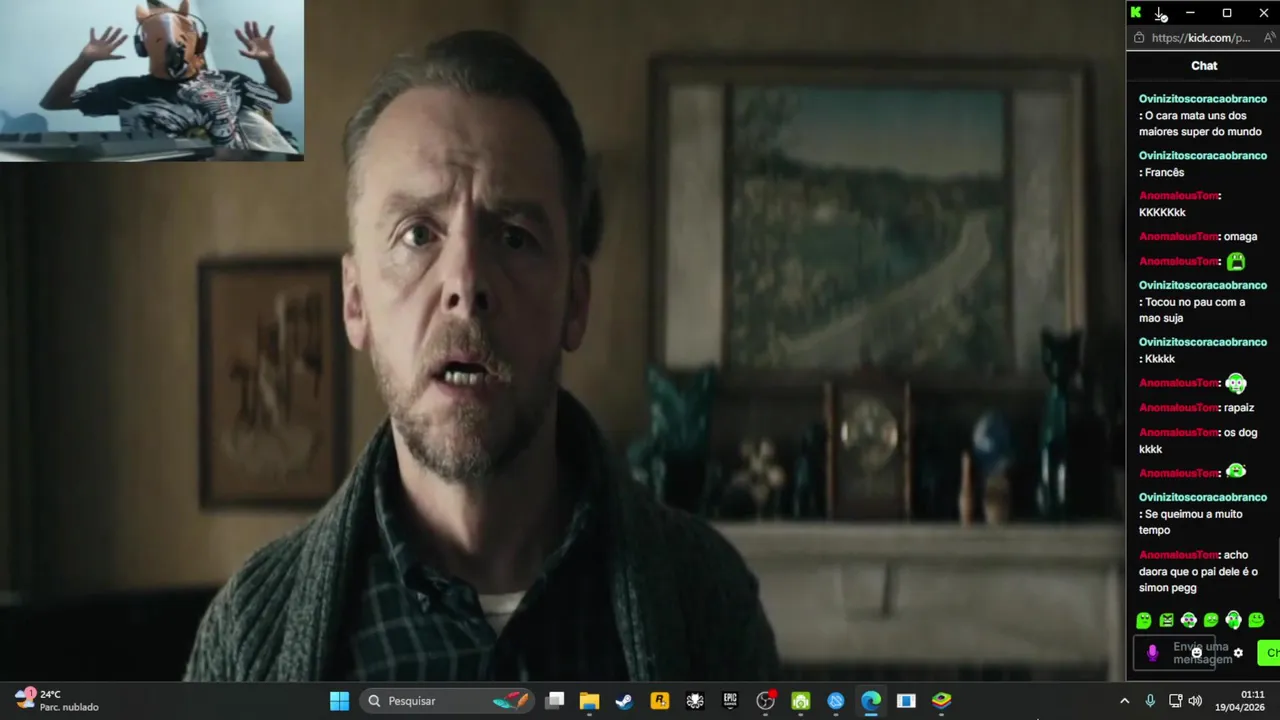Launch Steam from the taskbar
Viewport: 1280px width, 720px height.
click(624, 701)
